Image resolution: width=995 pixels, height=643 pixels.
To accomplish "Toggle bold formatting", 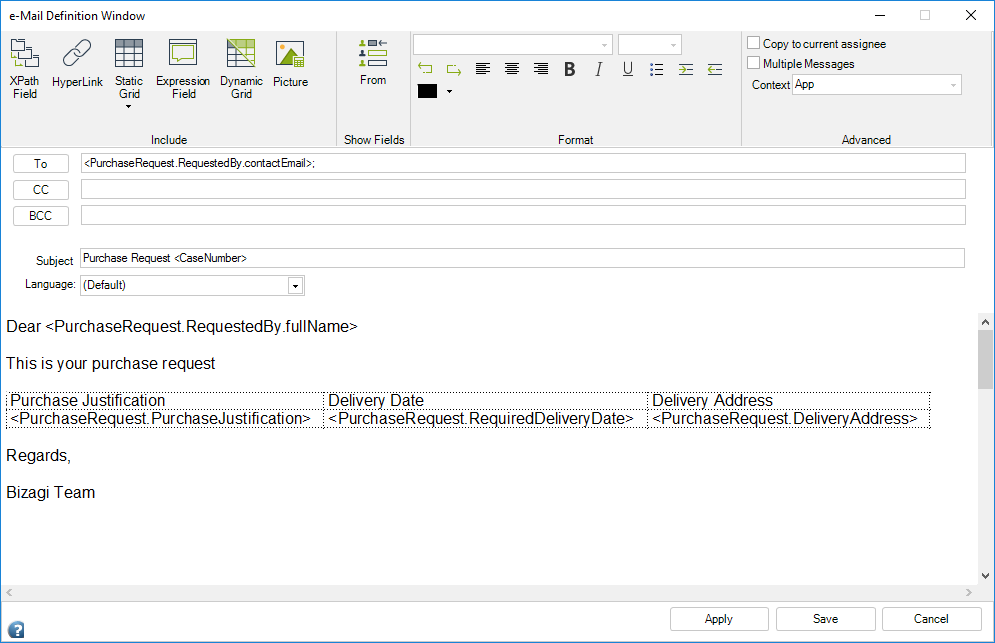I will coord(570,69).
